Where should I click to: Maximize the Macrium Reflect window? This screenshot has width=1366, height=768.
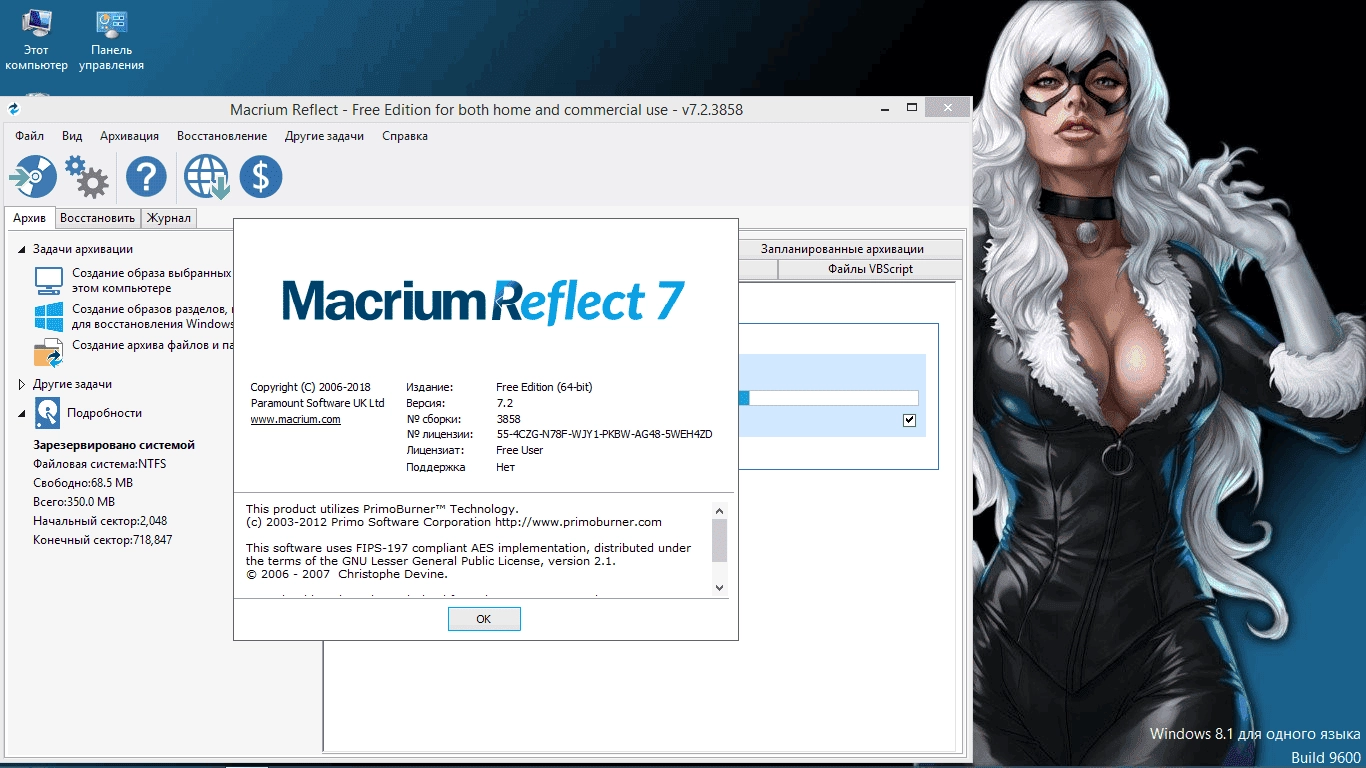pyautogui.click(x=912, y=107)
